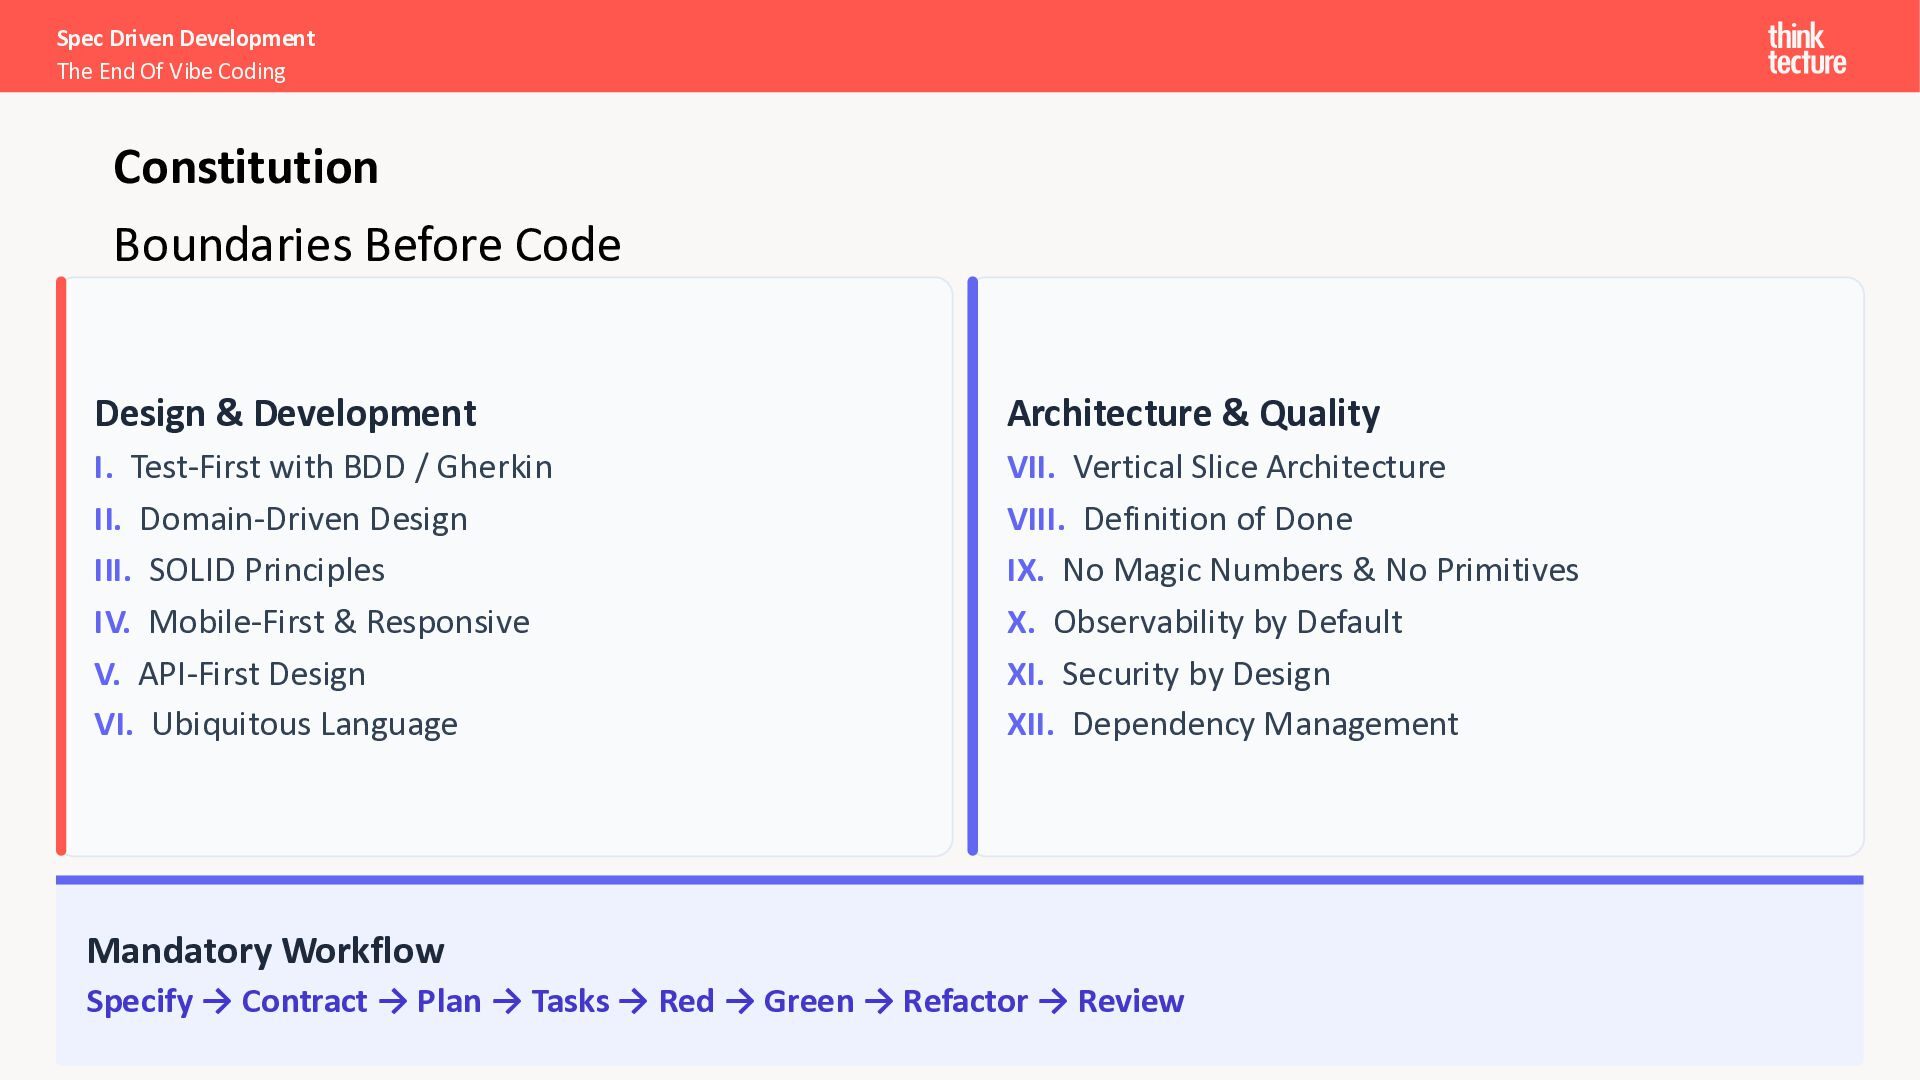Viewport: 1920px width, 1080px height.
Task: Click 'Vertical Slice Architecture' item
Action: [x=1258, y=467]
